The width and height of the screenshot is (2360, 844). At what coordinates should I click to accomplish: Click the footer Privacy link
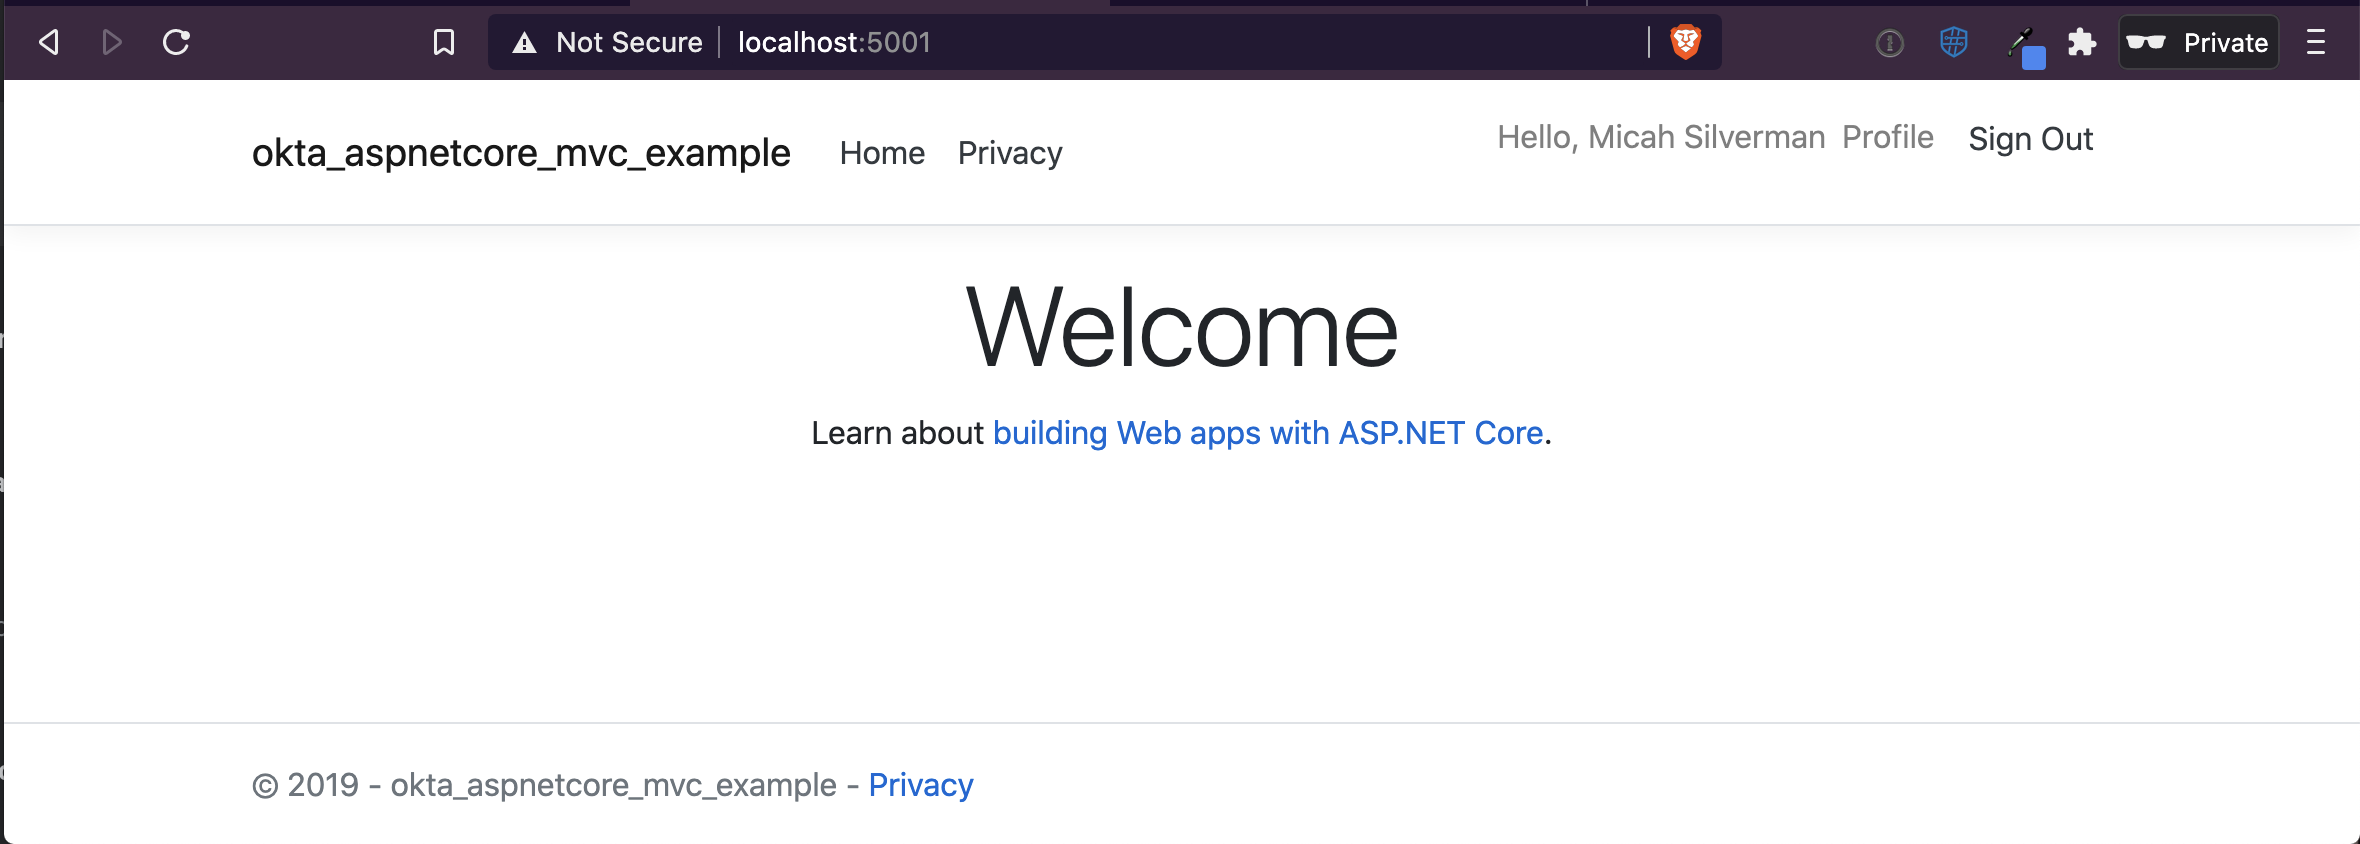pos(920,785)
